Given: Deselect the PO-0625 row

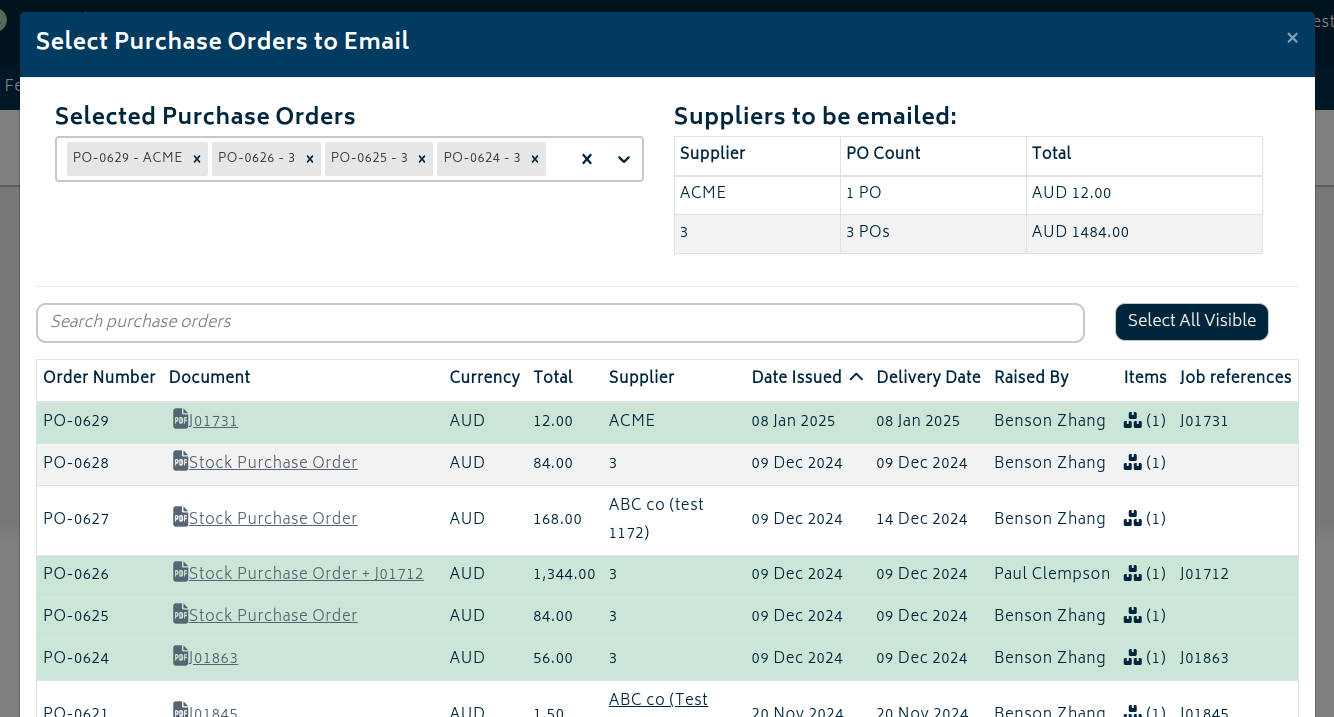Looking at the screenshot, I should pos(667,616).
